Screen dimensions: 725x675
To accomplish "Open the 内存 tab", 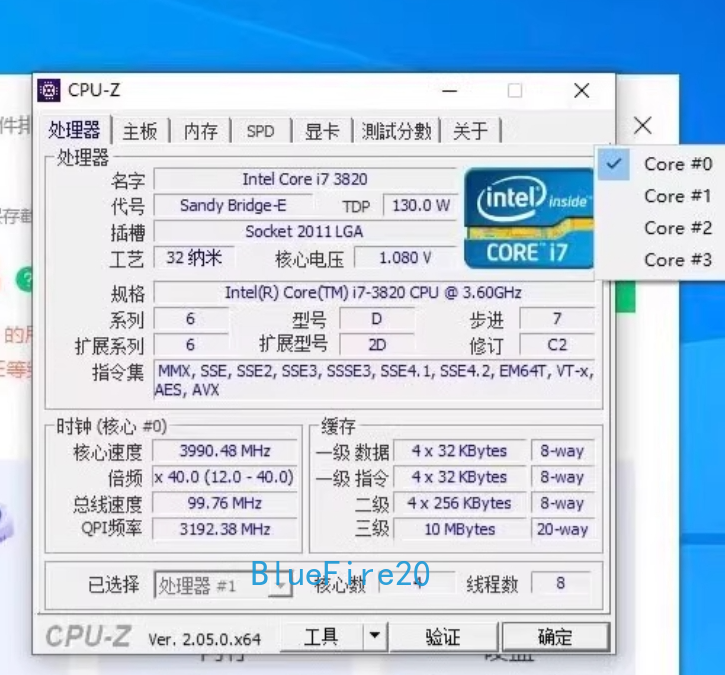I will click(201, 131).
